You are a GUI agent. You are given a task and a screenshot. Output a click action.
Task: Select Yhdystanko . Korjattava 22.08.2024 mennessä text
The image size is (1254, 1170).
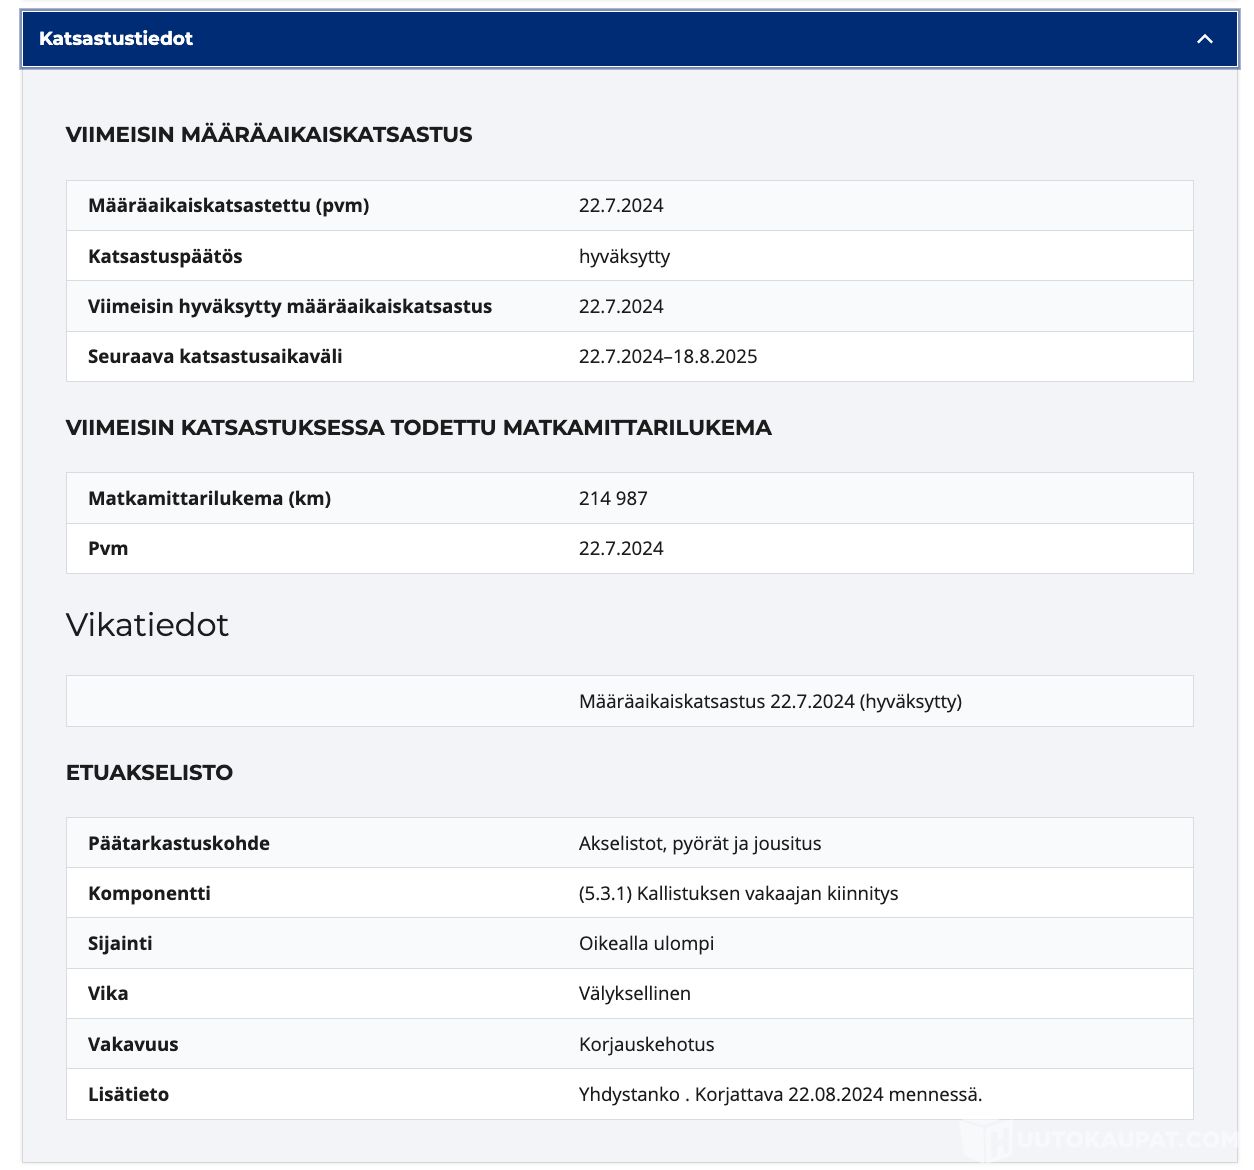[x=780, y=1095]
